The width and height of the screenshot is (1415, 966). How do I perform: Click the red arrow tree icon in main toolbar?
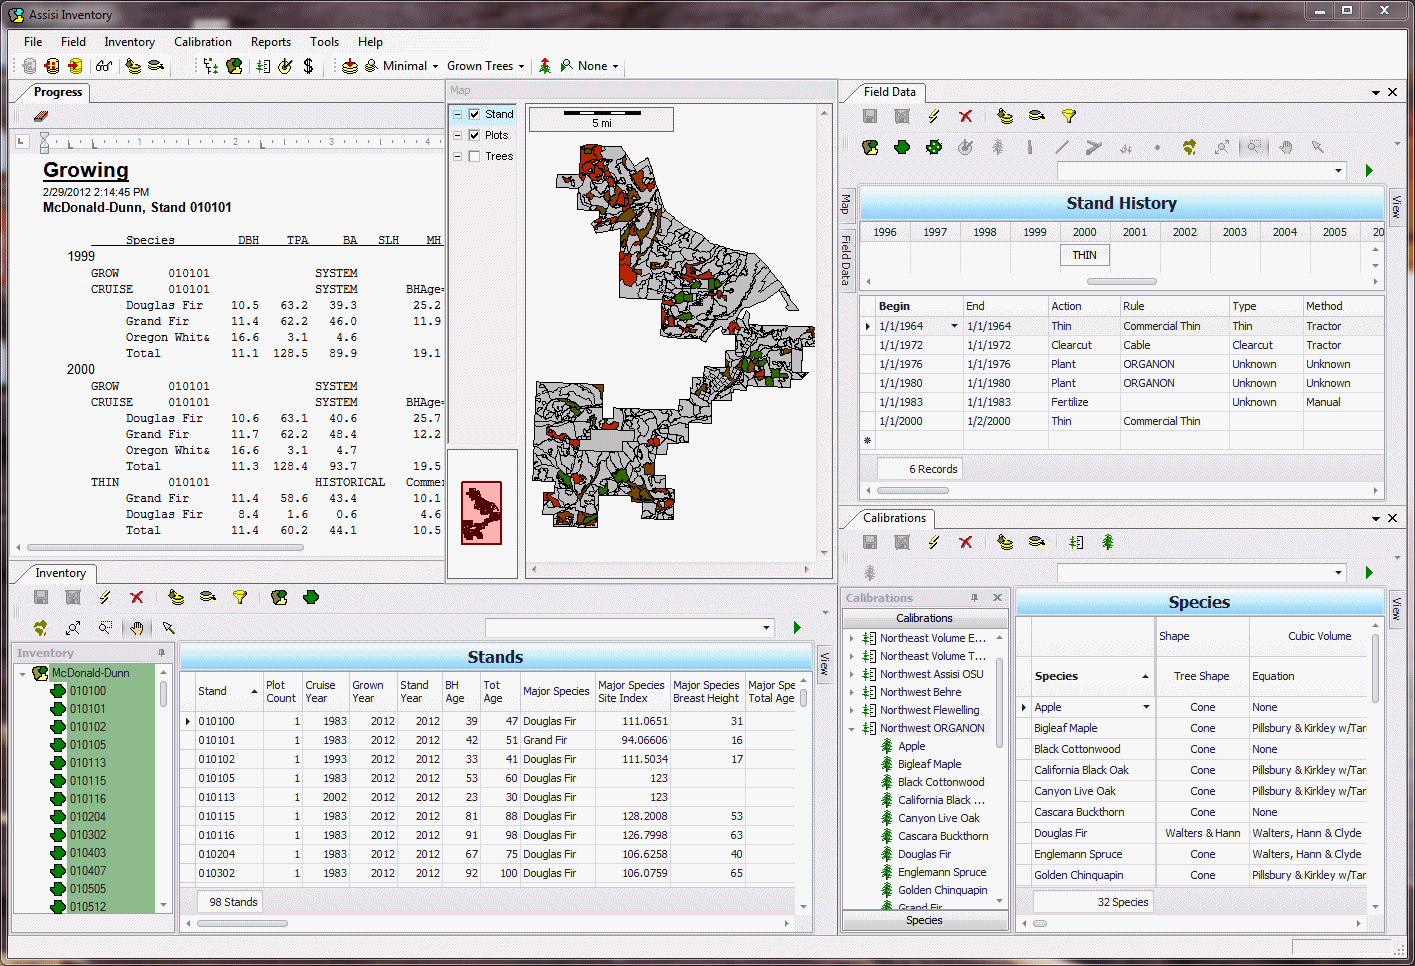(x=545, y=66)
